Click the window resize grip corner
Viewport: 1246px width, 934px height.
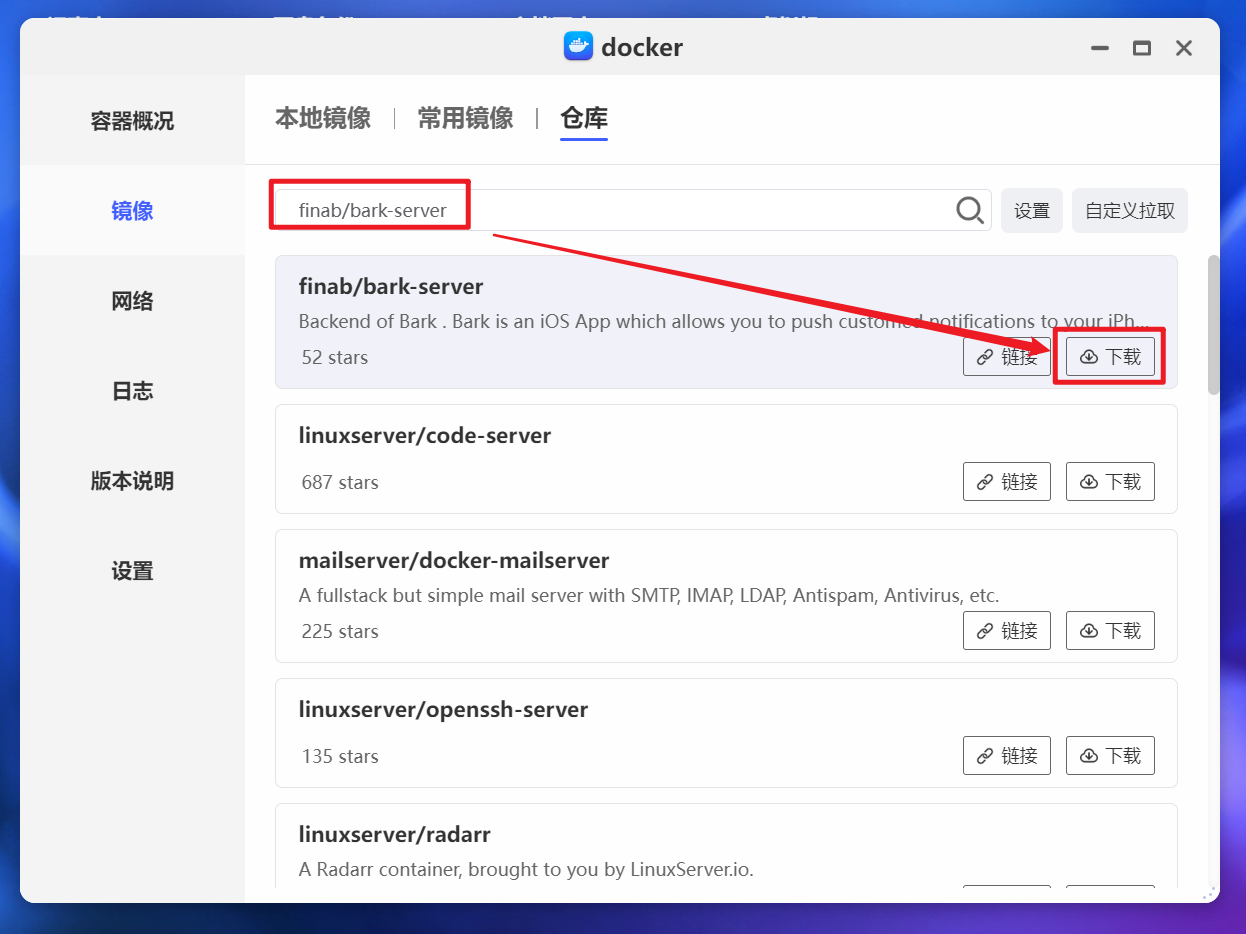[x=1211, y=893]
